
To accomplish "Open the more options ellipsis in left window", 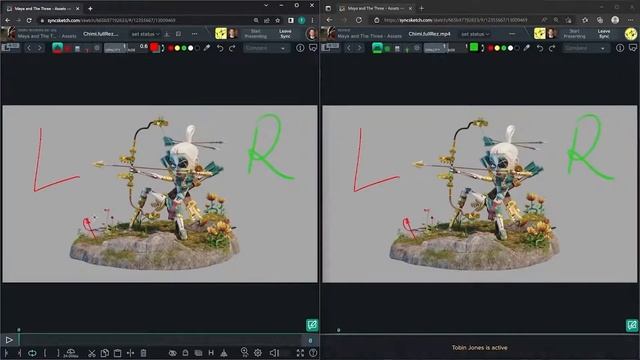I will (x=195, y=34).
